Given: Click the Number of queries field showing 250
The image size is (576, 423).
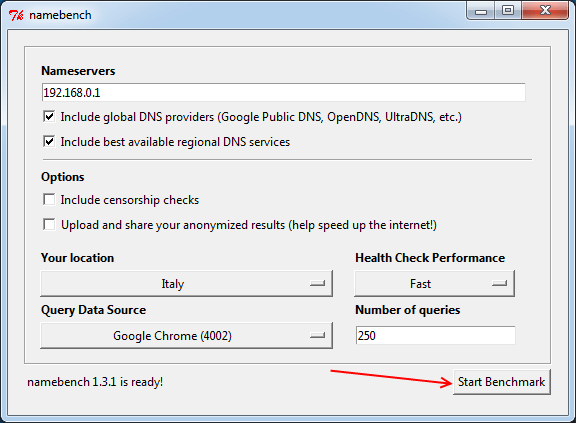Looking at the screenshot, I should click(x=436, y=336).
